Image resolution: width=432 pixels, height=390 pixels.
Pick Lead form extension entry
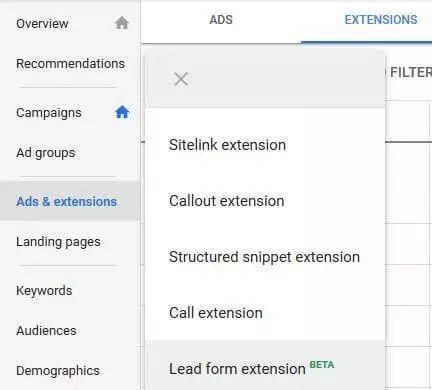tap(265, 365)
